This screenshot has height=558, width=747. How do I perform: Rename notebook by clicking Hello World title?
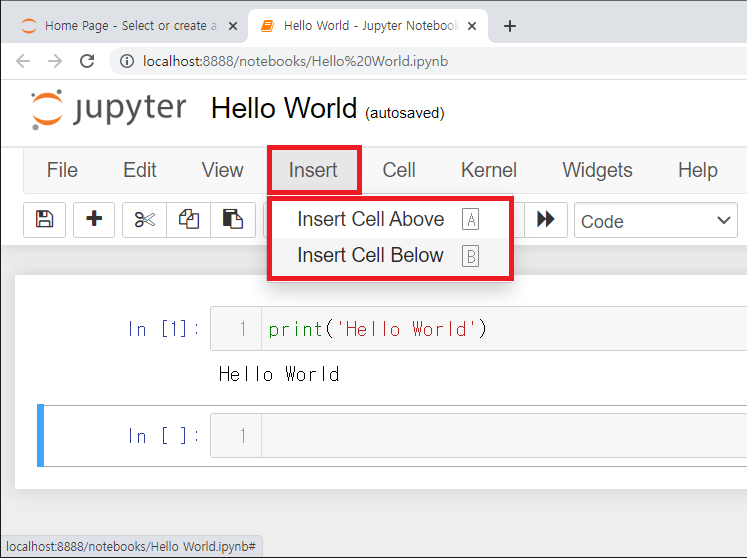(x=284, y=108)
